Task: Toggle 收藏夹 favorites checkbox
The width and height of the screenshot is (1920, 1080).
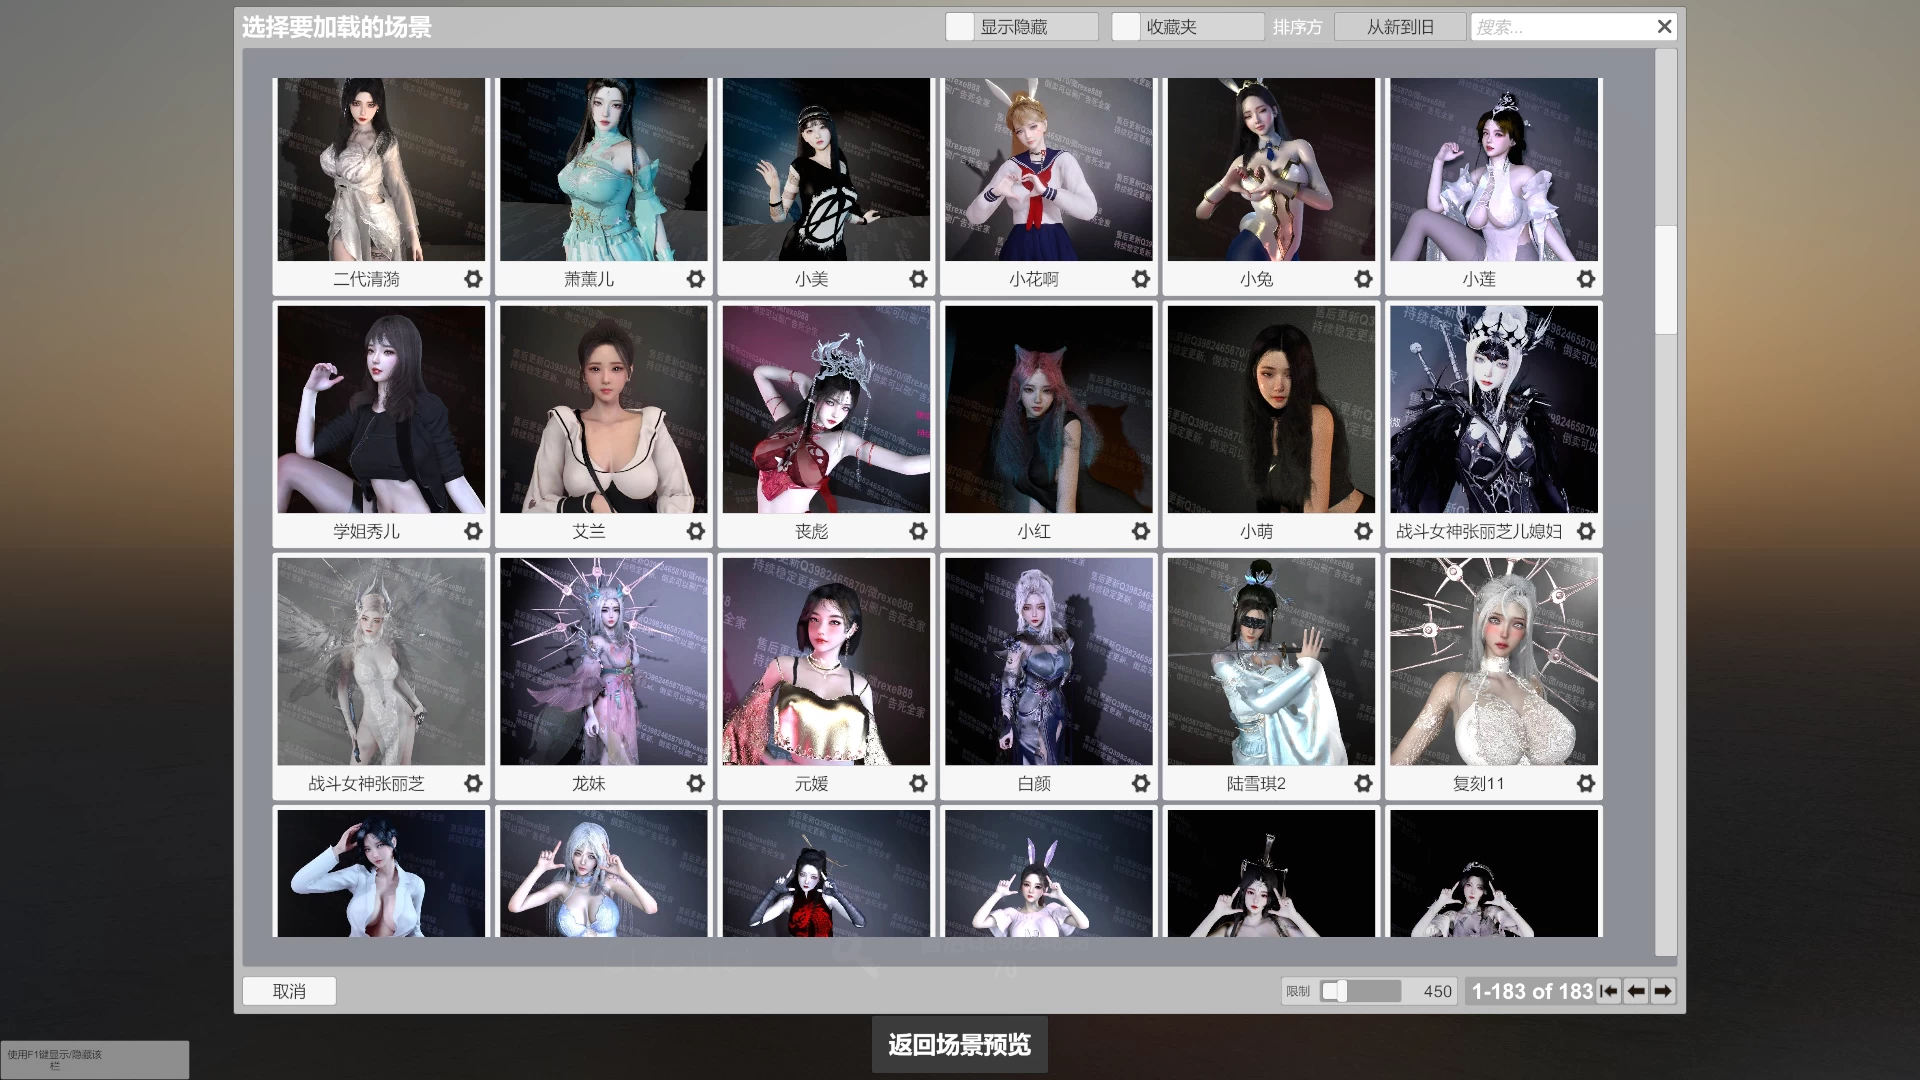Action: click(x=1126, y=27)
